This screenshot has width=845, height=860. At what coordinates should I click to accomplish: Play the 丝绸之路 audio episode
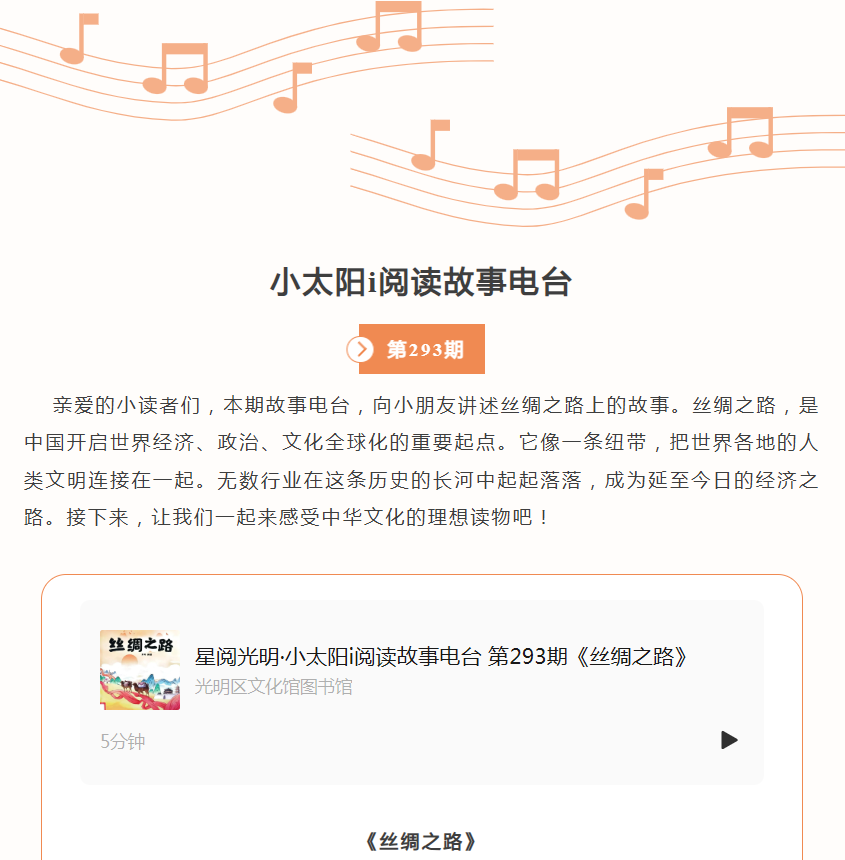[x=729, y=740]
